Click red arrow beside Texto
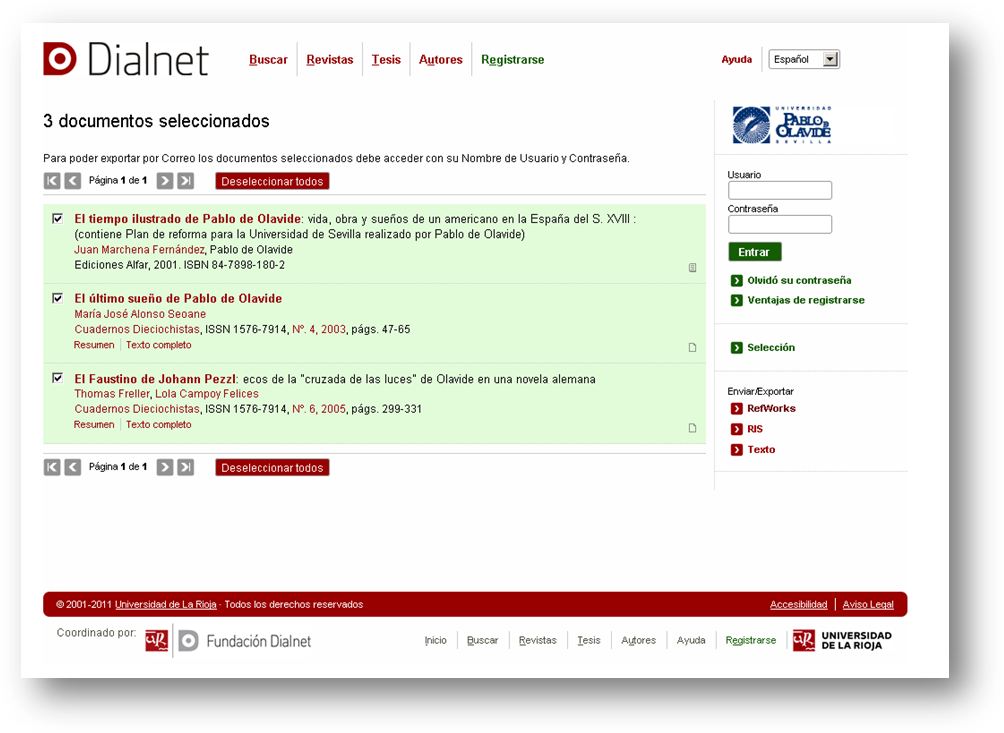This screenshot has width=1004, height=733. pos(736,449)
